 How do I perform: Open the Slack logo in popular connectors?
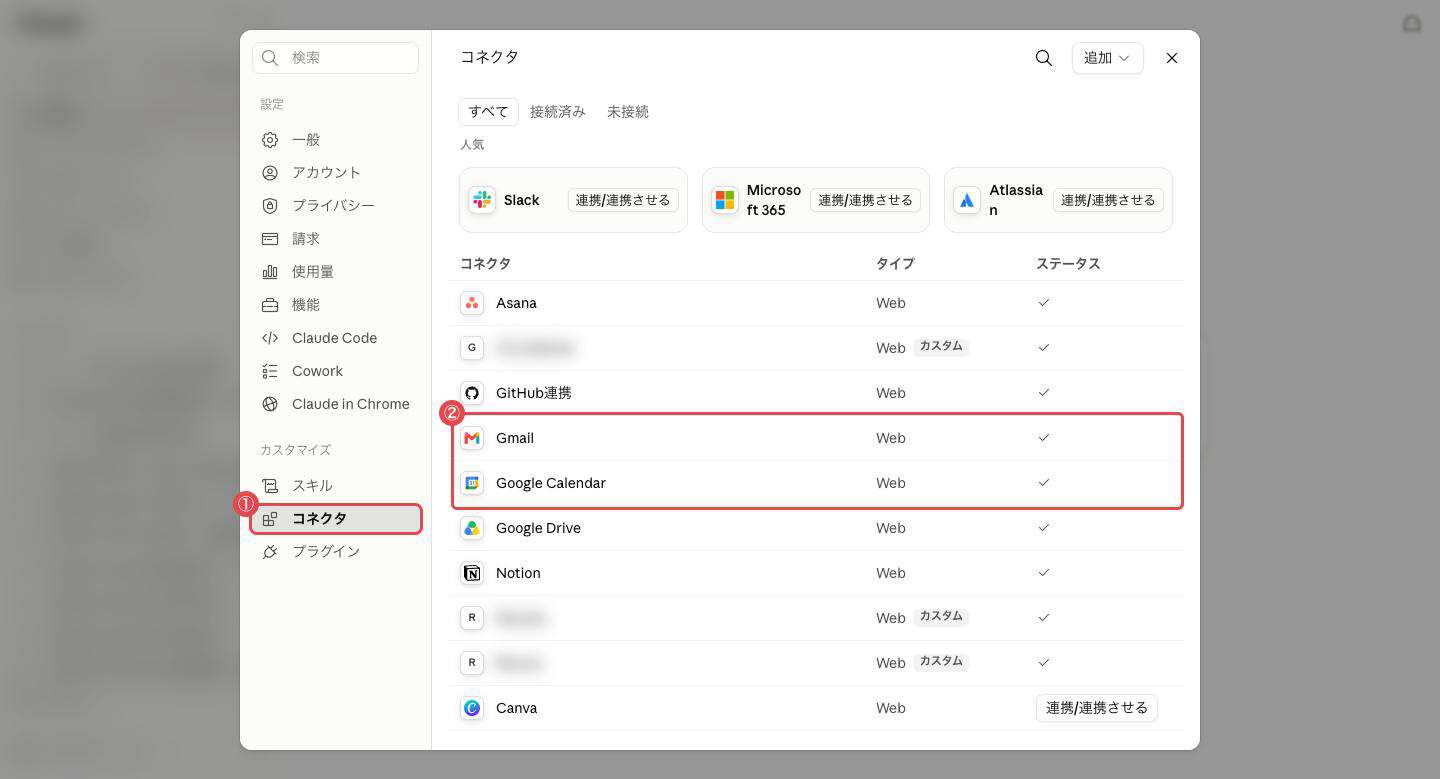(482, 200)
